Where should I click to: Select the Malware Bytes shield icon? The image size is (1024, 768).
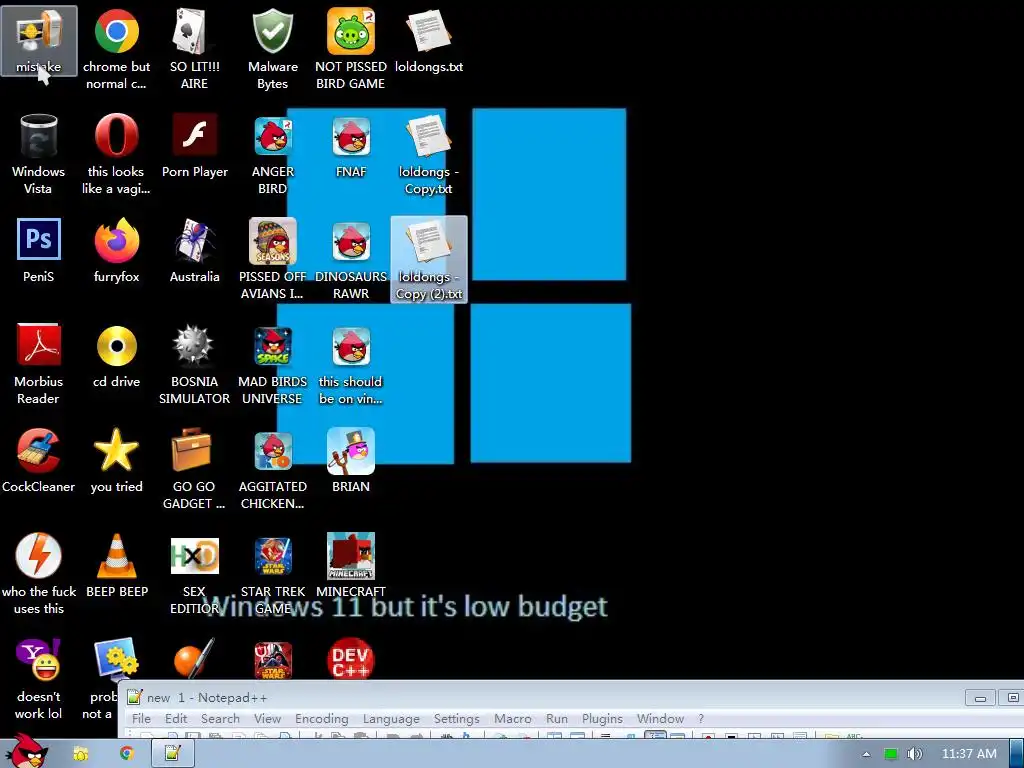point(272,49)
